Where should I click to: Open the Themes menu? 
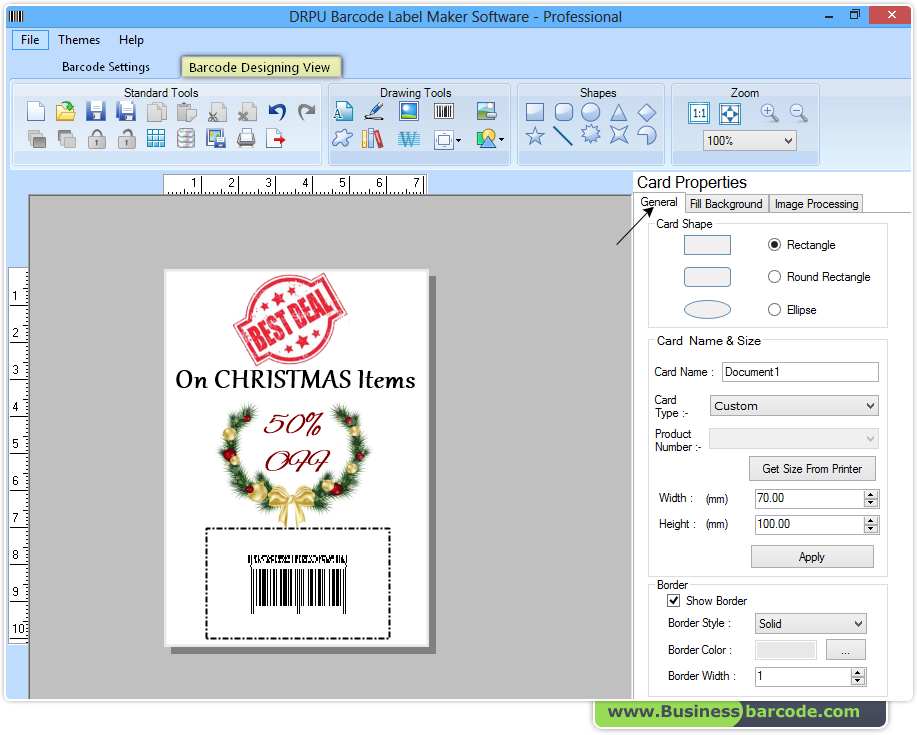[79, 40]
